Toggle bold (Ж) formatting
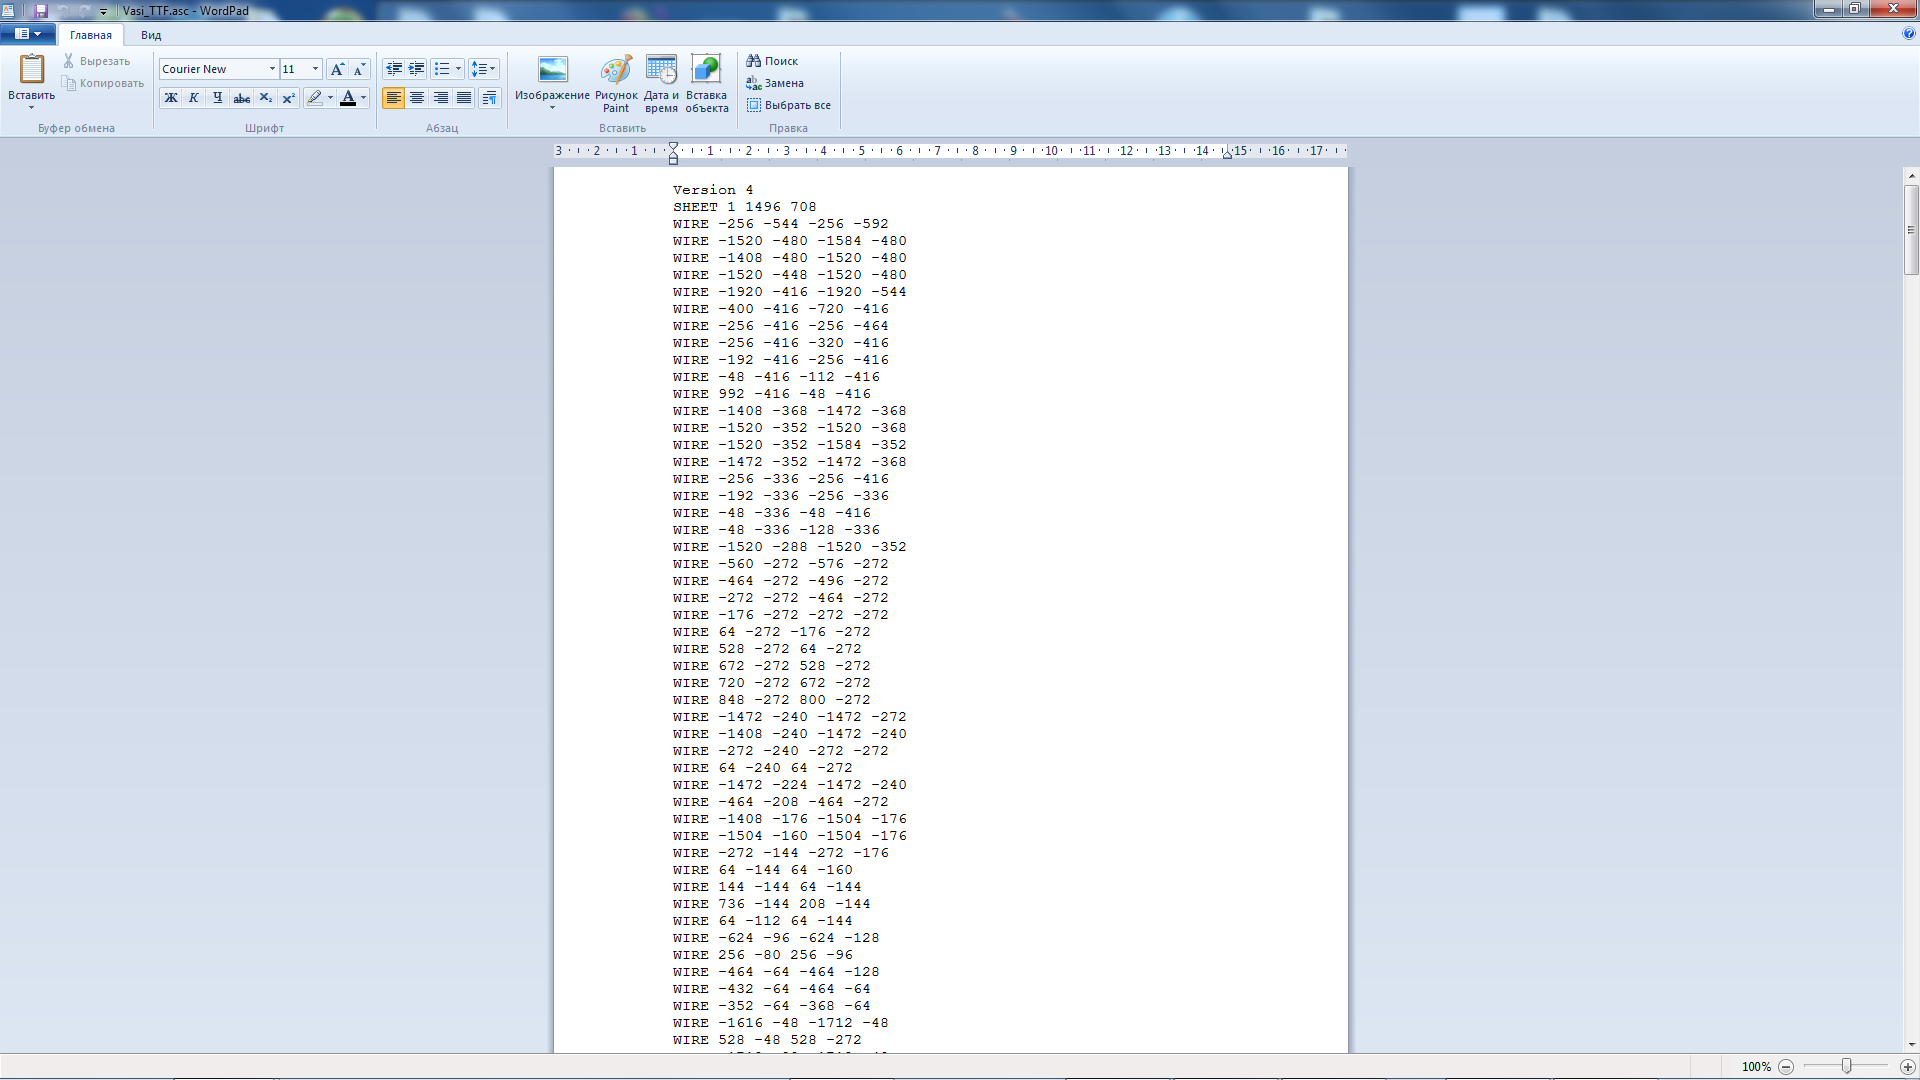Viewport: 1920px width, 1080px height. (171, 98)
